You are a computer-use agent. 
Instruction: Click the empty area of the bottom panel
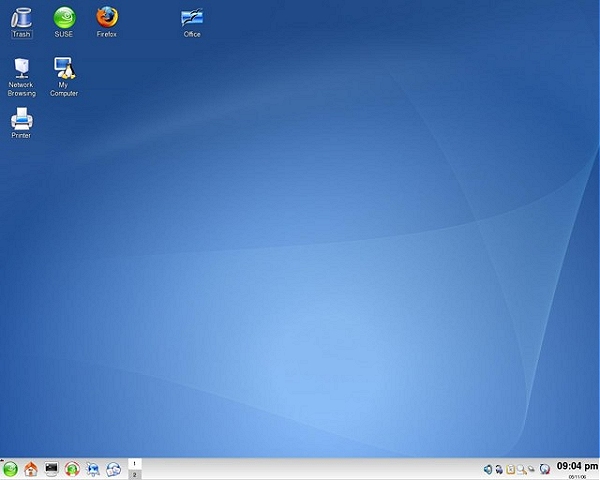300,469
